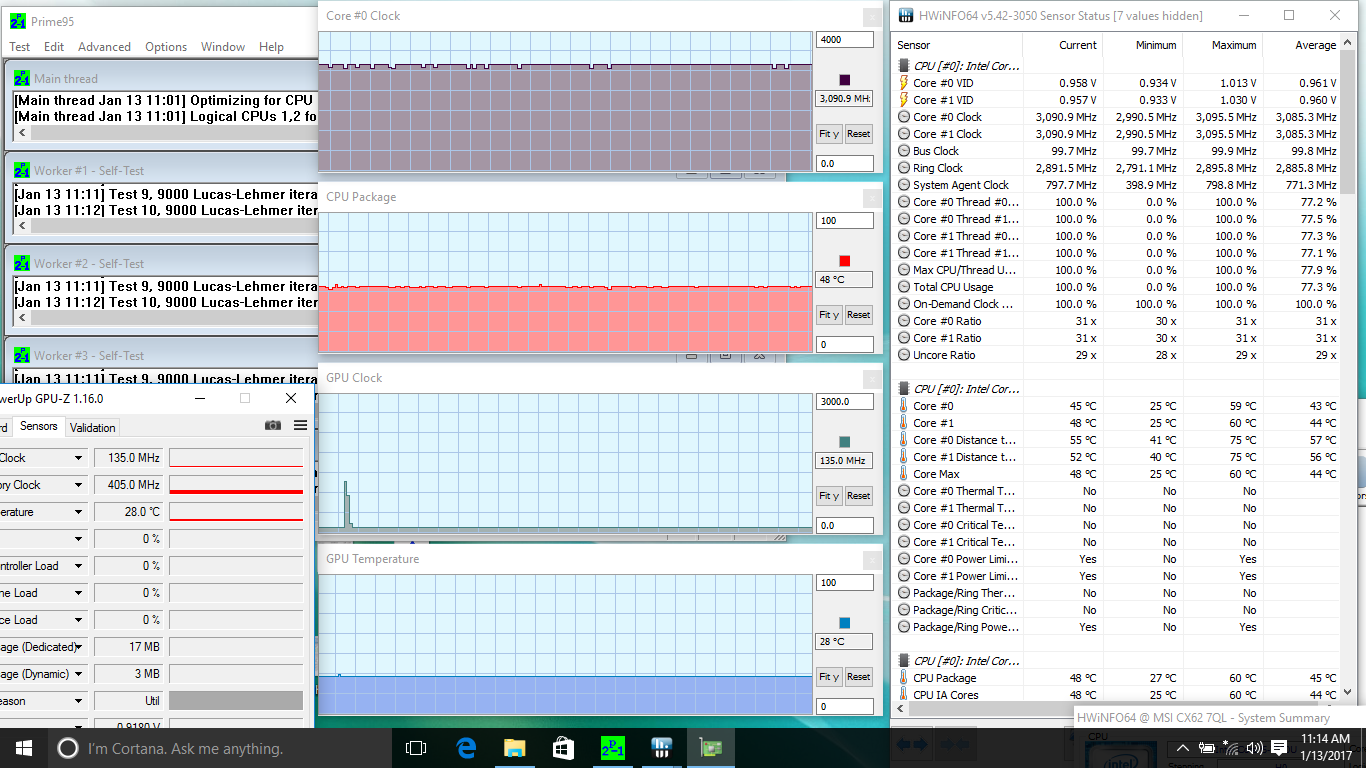Click Reset in GPU Clock graph
1366x768 pixels.
click(x=858, y=496)
